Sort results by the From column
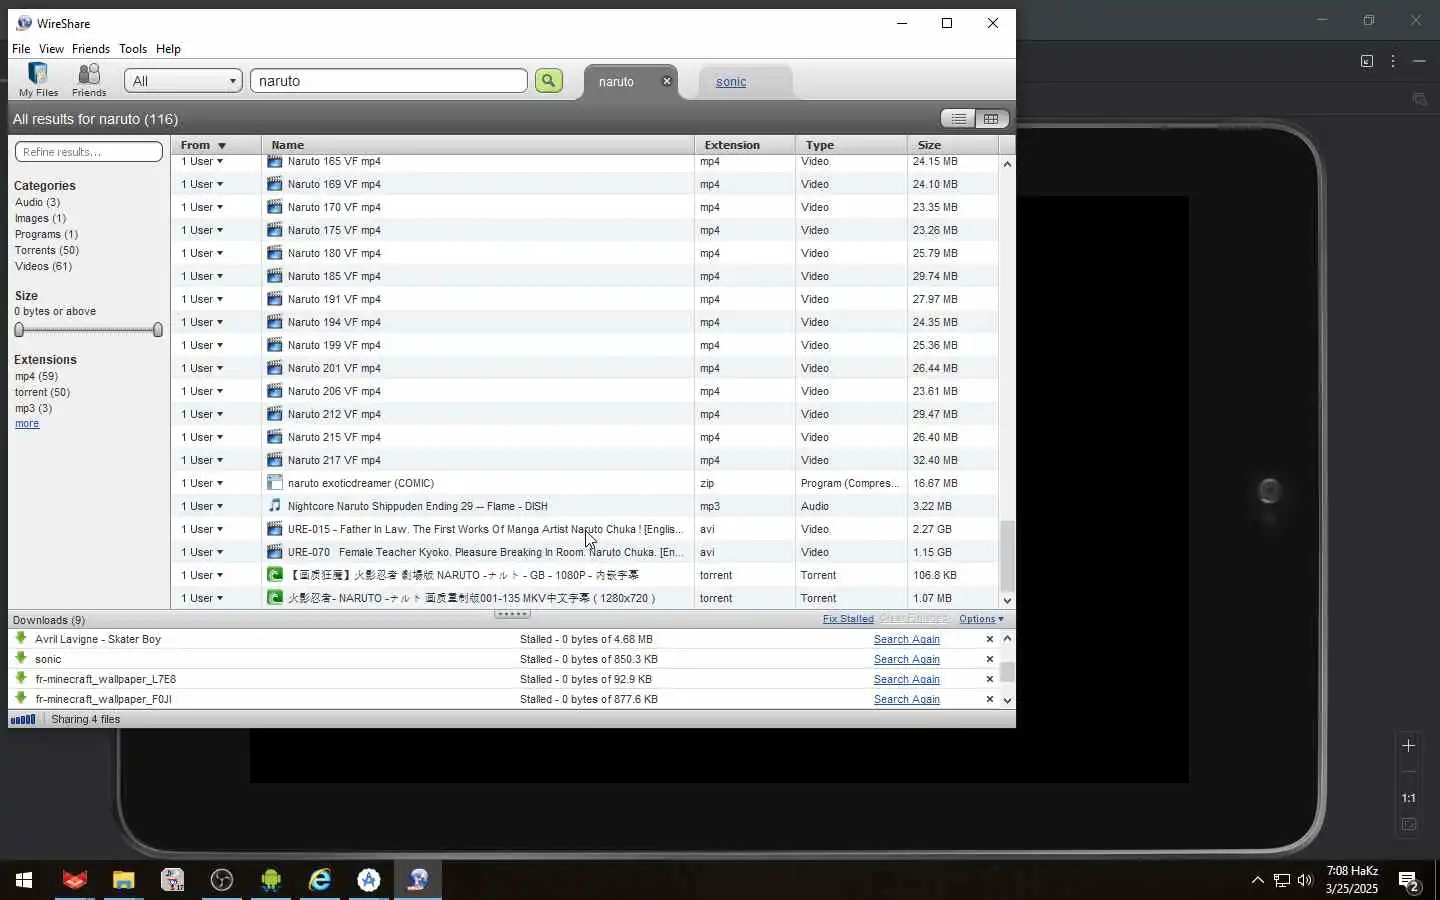This screenshot has width=1440, height=900. click(216, 145)
